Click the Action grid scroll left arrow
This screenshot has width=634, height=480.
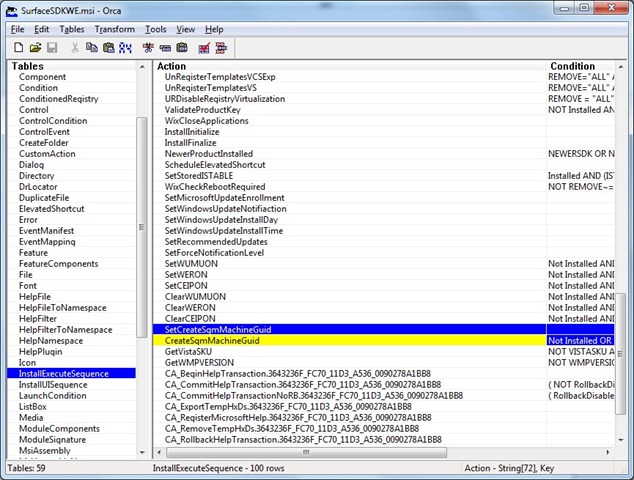159,453
